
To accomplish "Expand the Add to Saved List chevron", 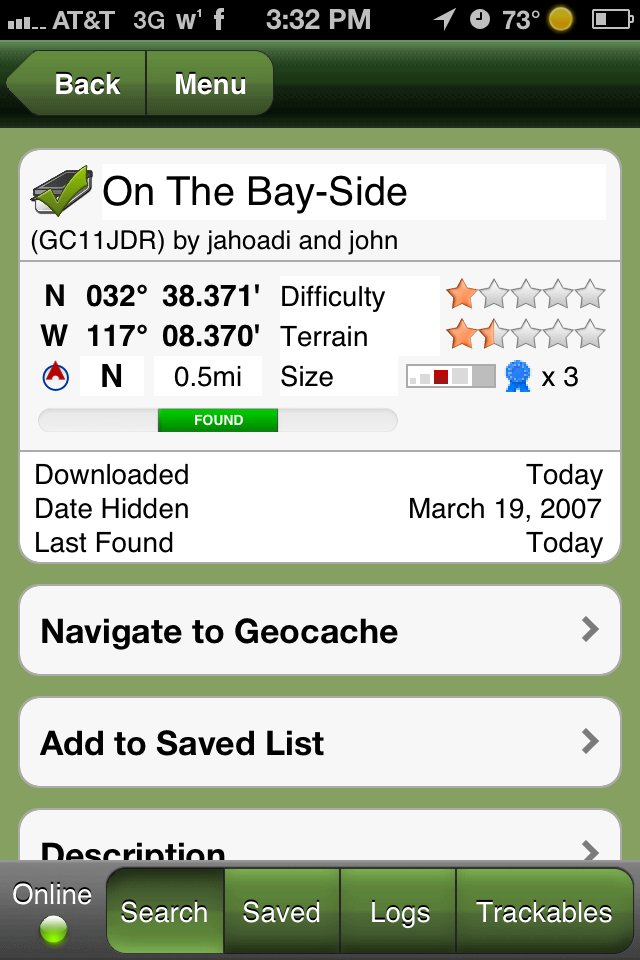I will (590, 742).
